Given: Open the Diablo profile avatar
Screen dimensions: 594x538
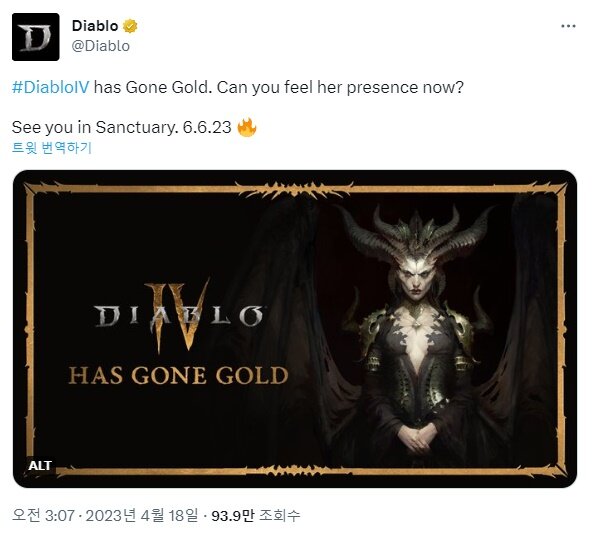Looking at the screenshot, I should click(36, 37).
